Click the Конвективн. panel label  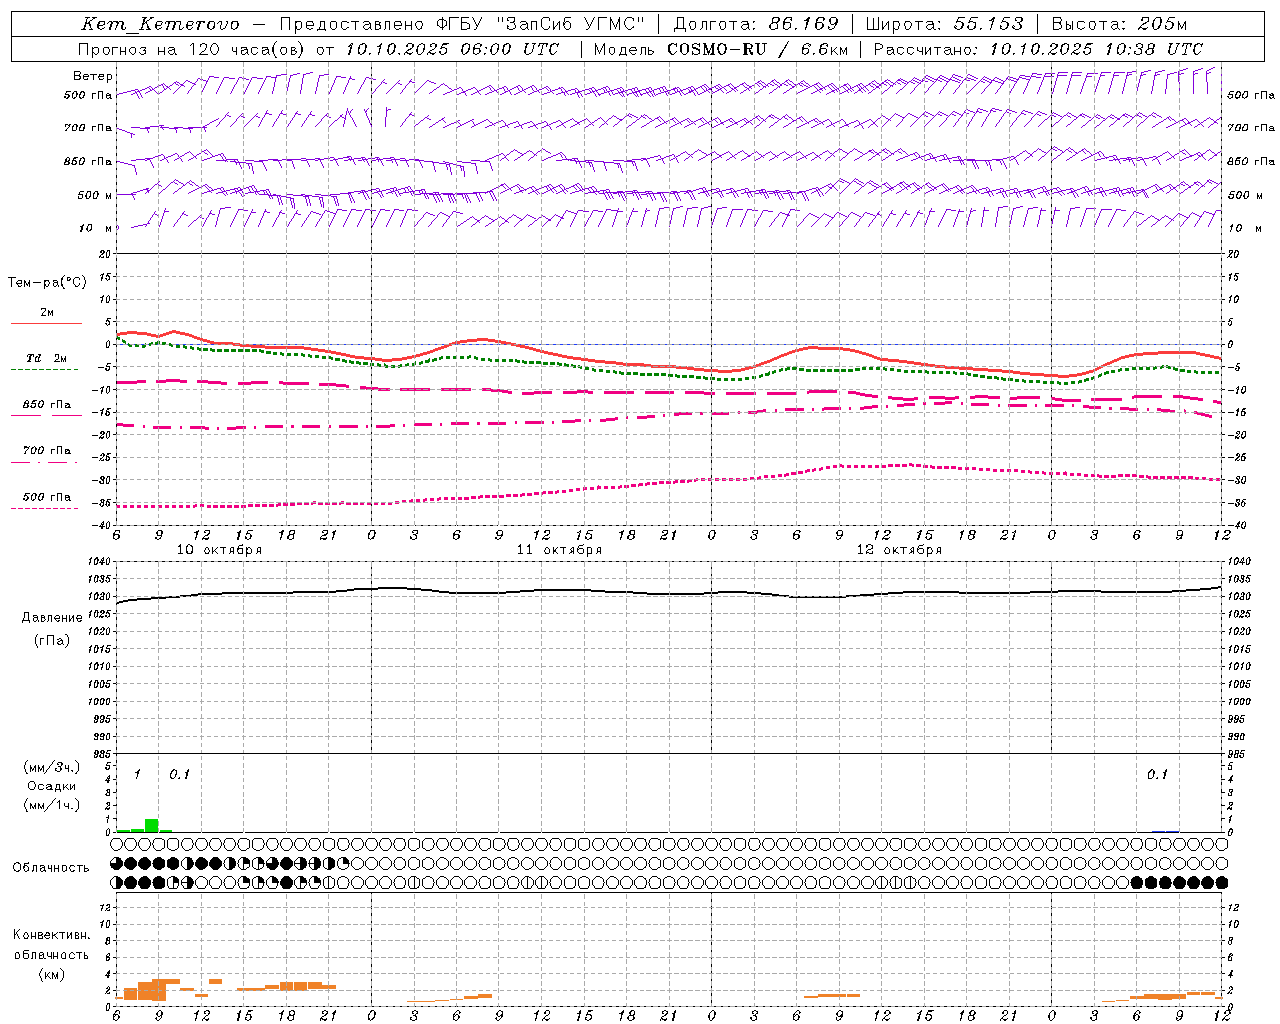pos(51,935)
